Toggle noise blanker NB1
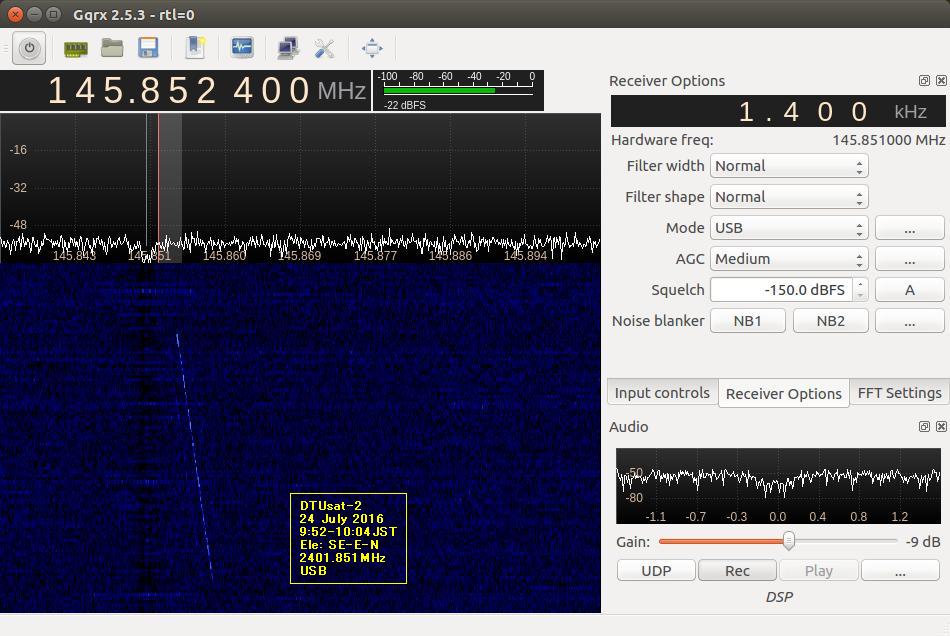 748,320
